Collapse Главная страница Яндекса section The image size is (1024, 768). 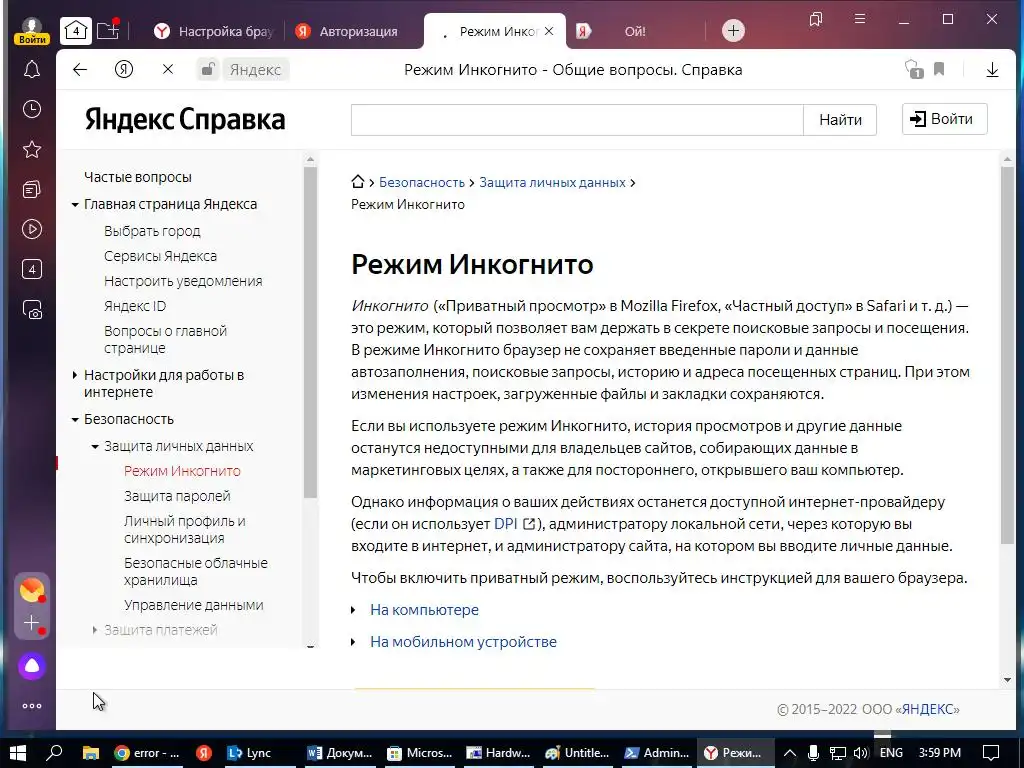click(x=74, y=204)
